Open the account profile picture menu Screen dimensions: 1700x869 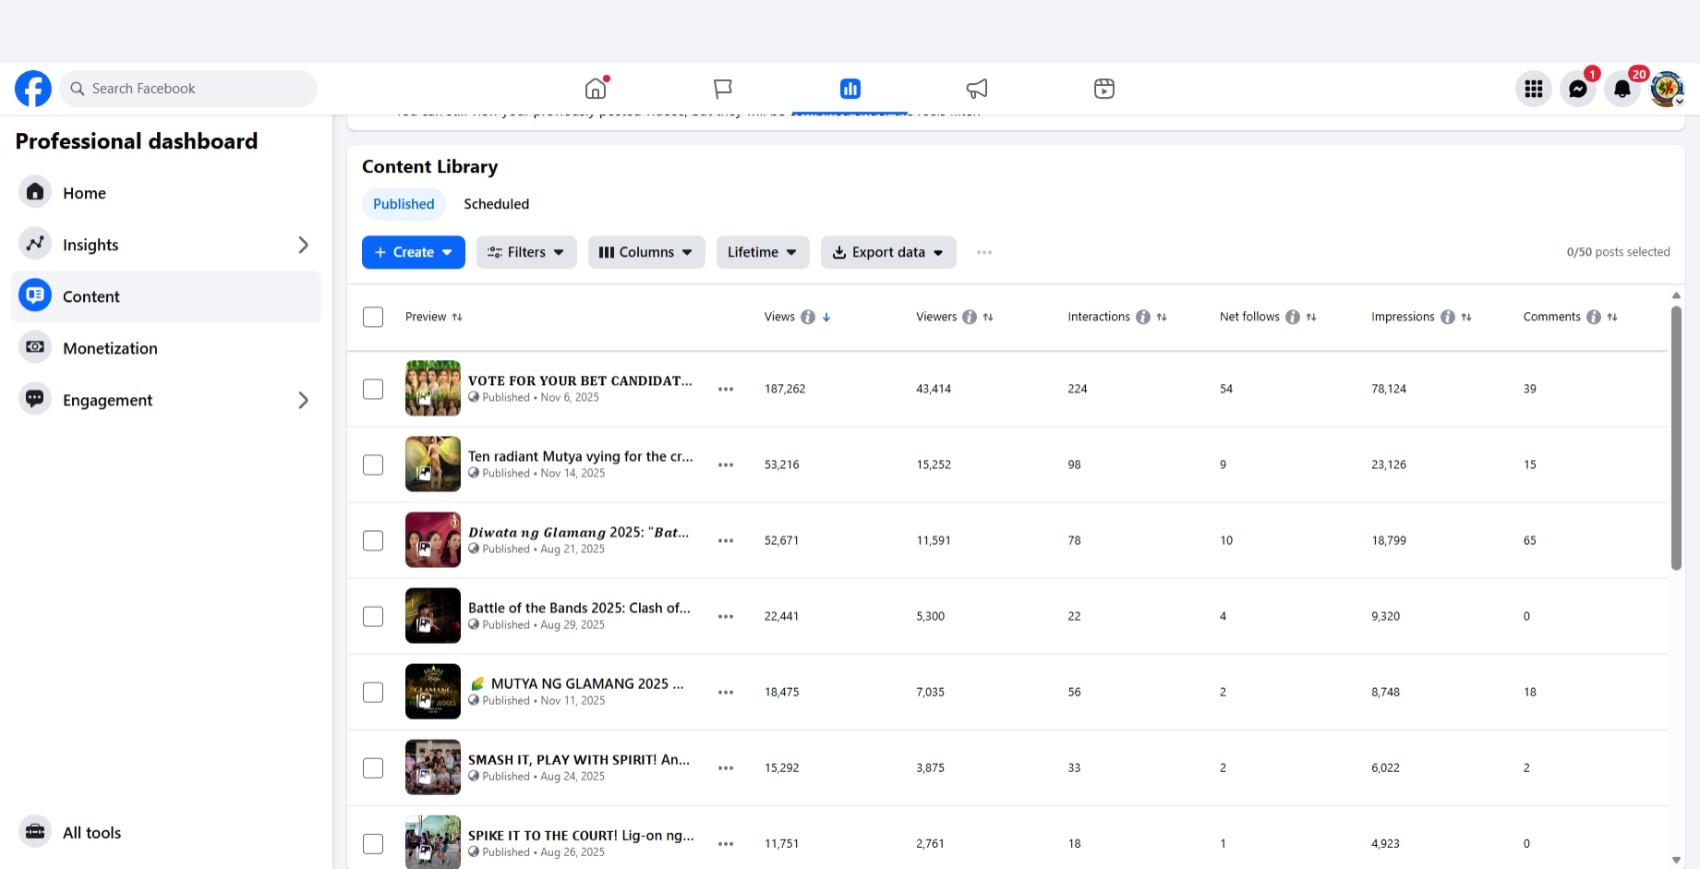click(1667, 89)
